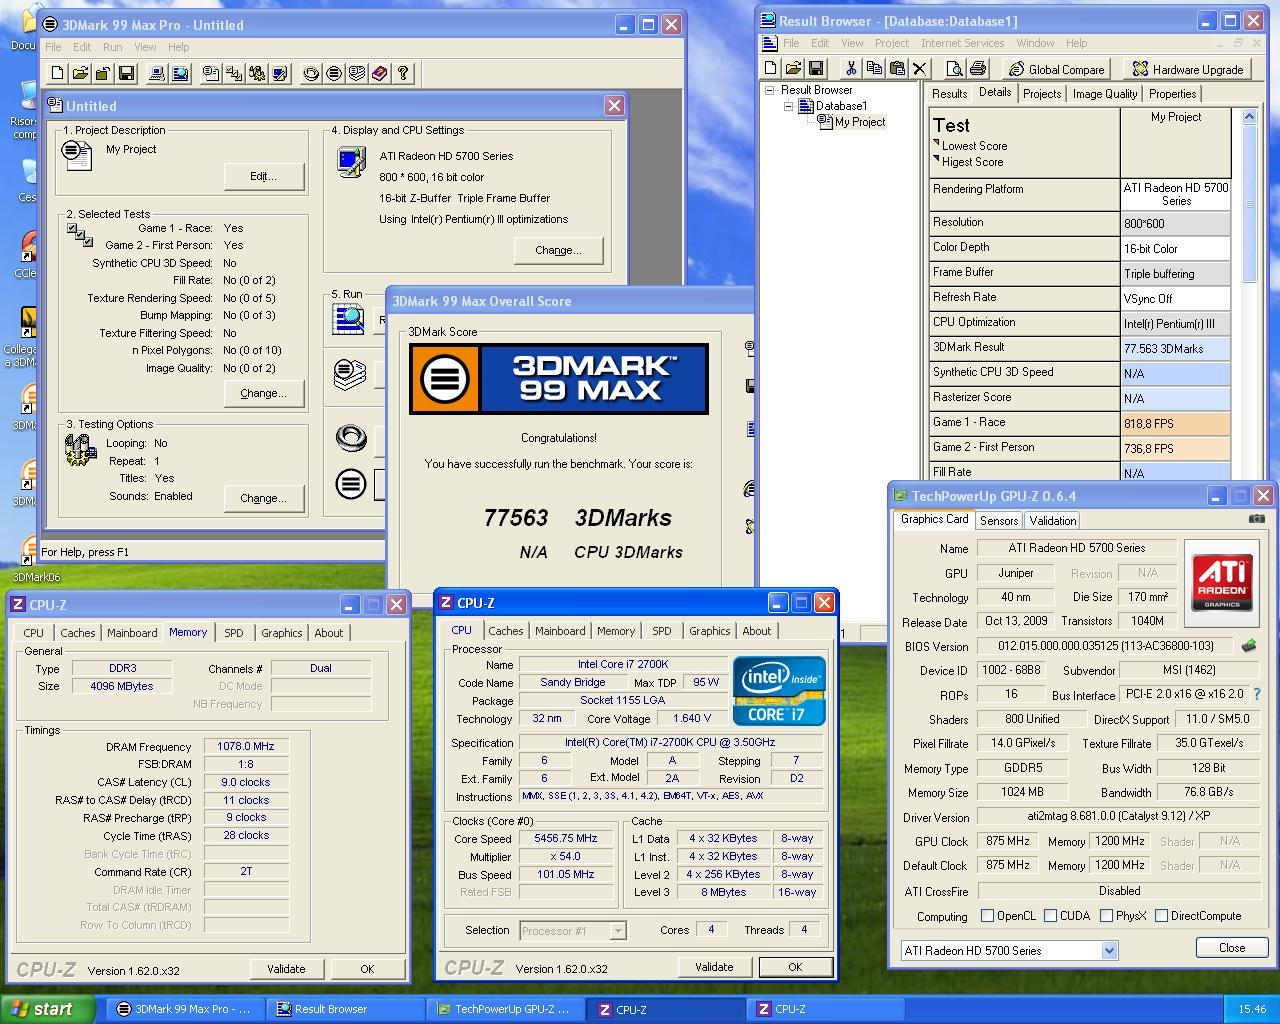Click the Print Preview icon in Result Browser
This screenshot has height=1024, width=1280.
point(954,68)
